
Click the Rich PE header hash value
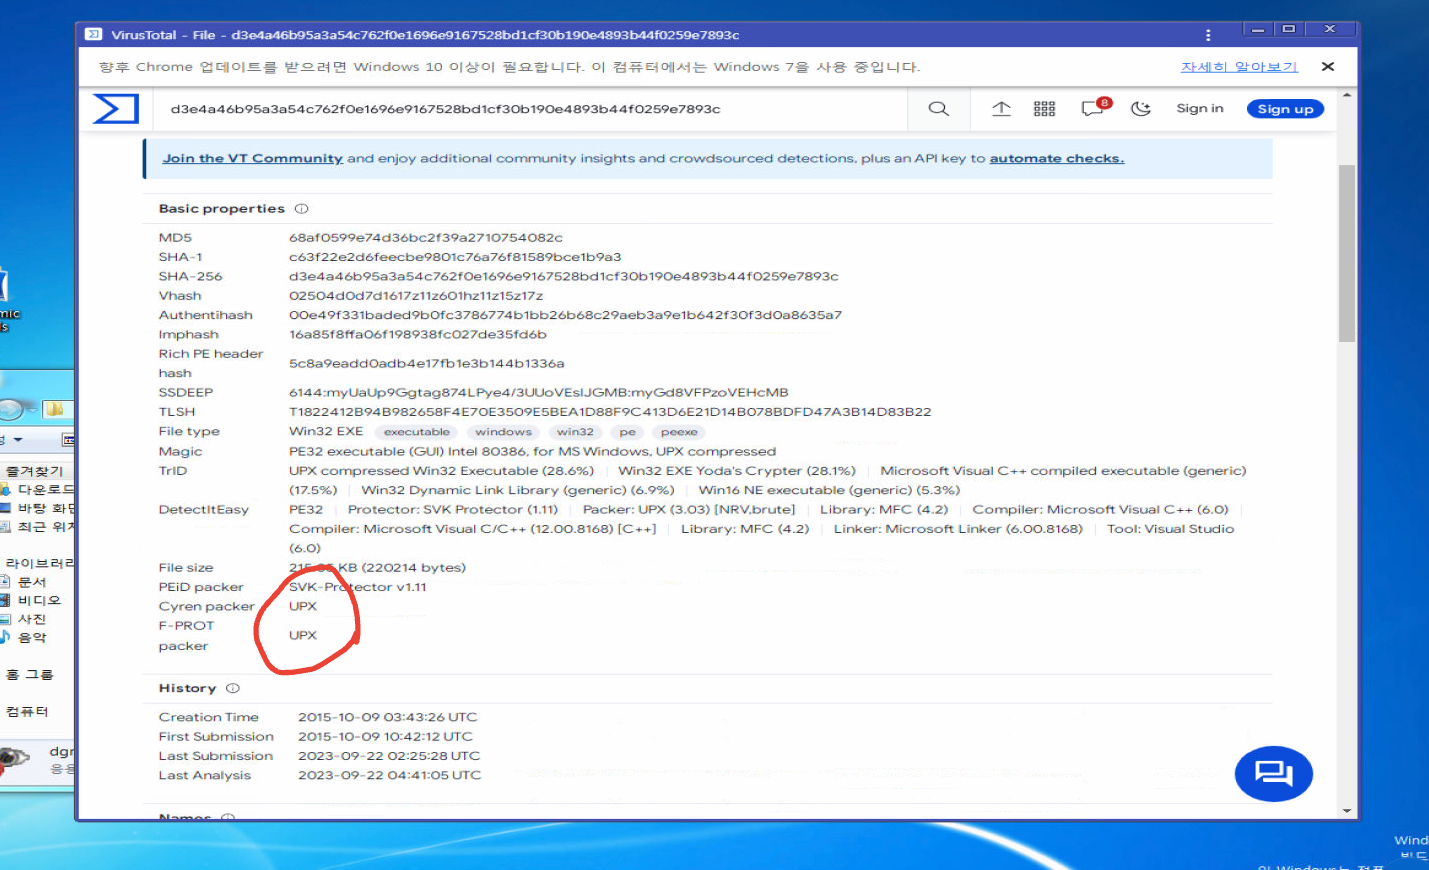(x=427, y=364)
